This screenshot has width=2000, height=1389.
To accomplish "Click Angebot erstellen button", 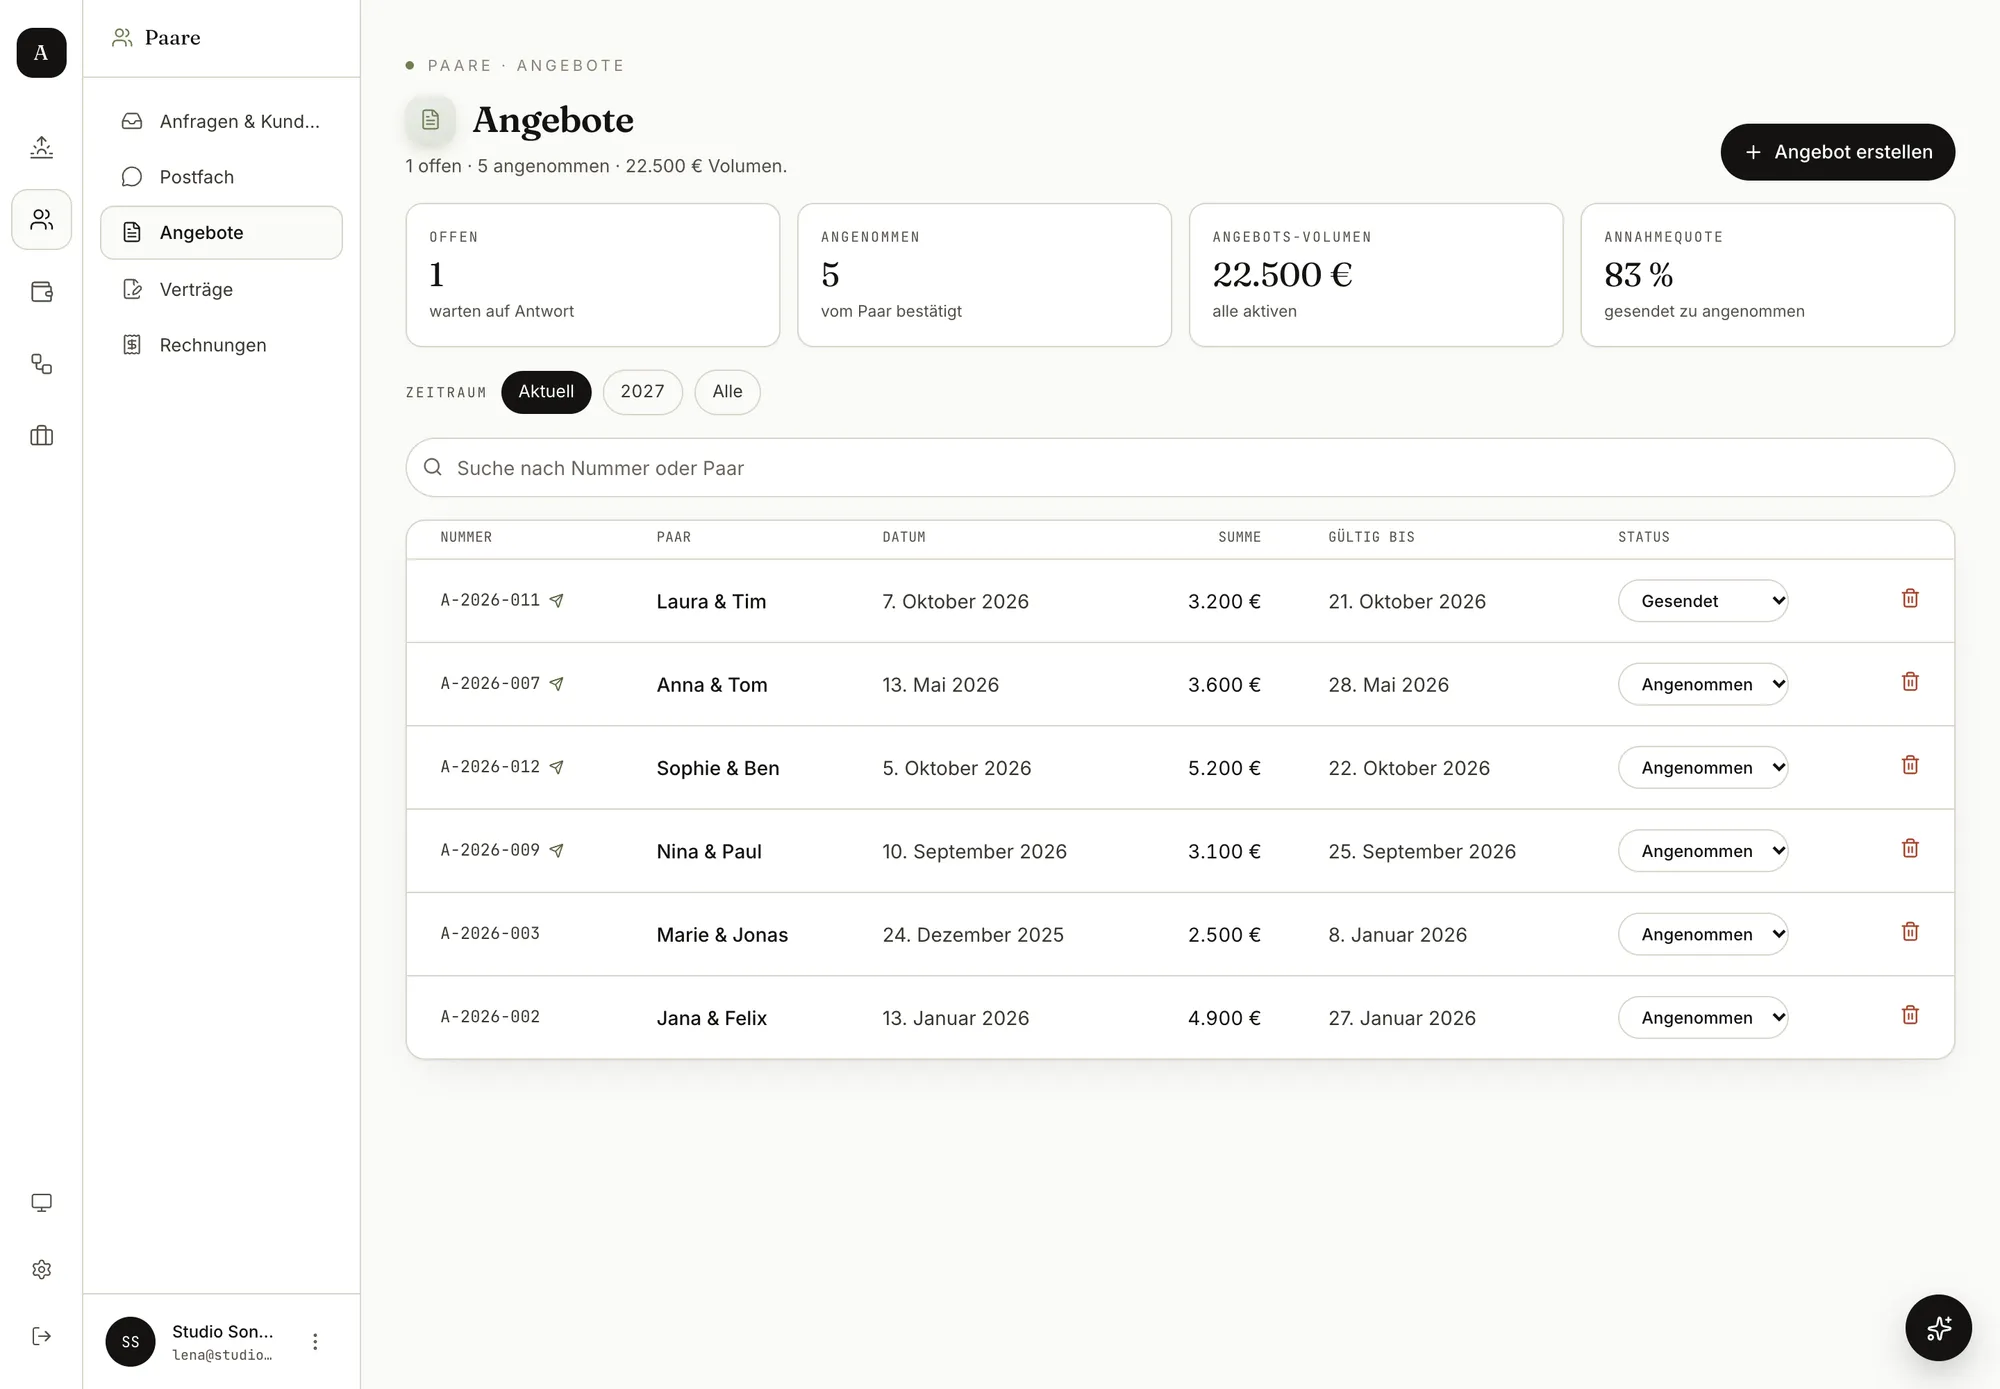I will point(1837,152).
